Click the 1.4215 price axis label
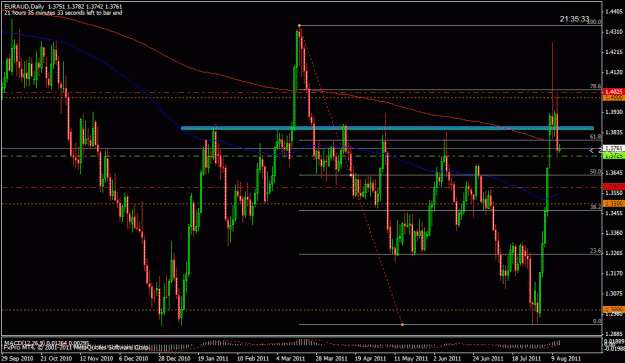This screenshot has width=625, height=363. [614, 52]
